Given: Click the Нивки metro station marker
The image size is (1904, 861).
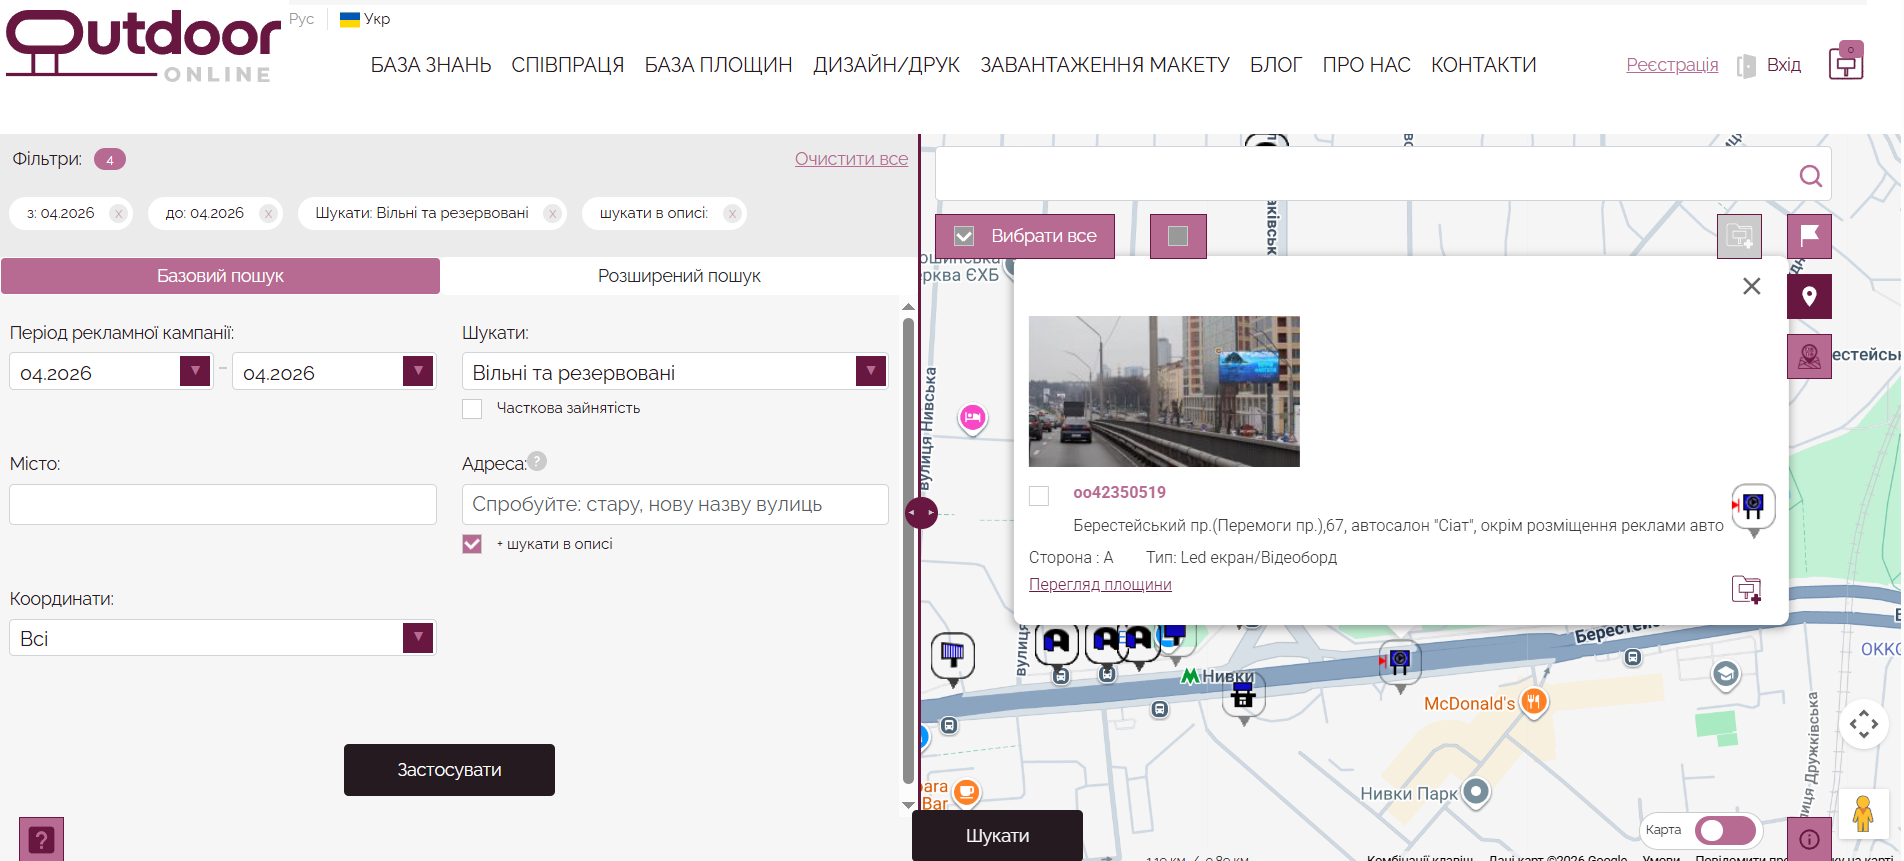Looking at the screenshot, I should 1190,676.
